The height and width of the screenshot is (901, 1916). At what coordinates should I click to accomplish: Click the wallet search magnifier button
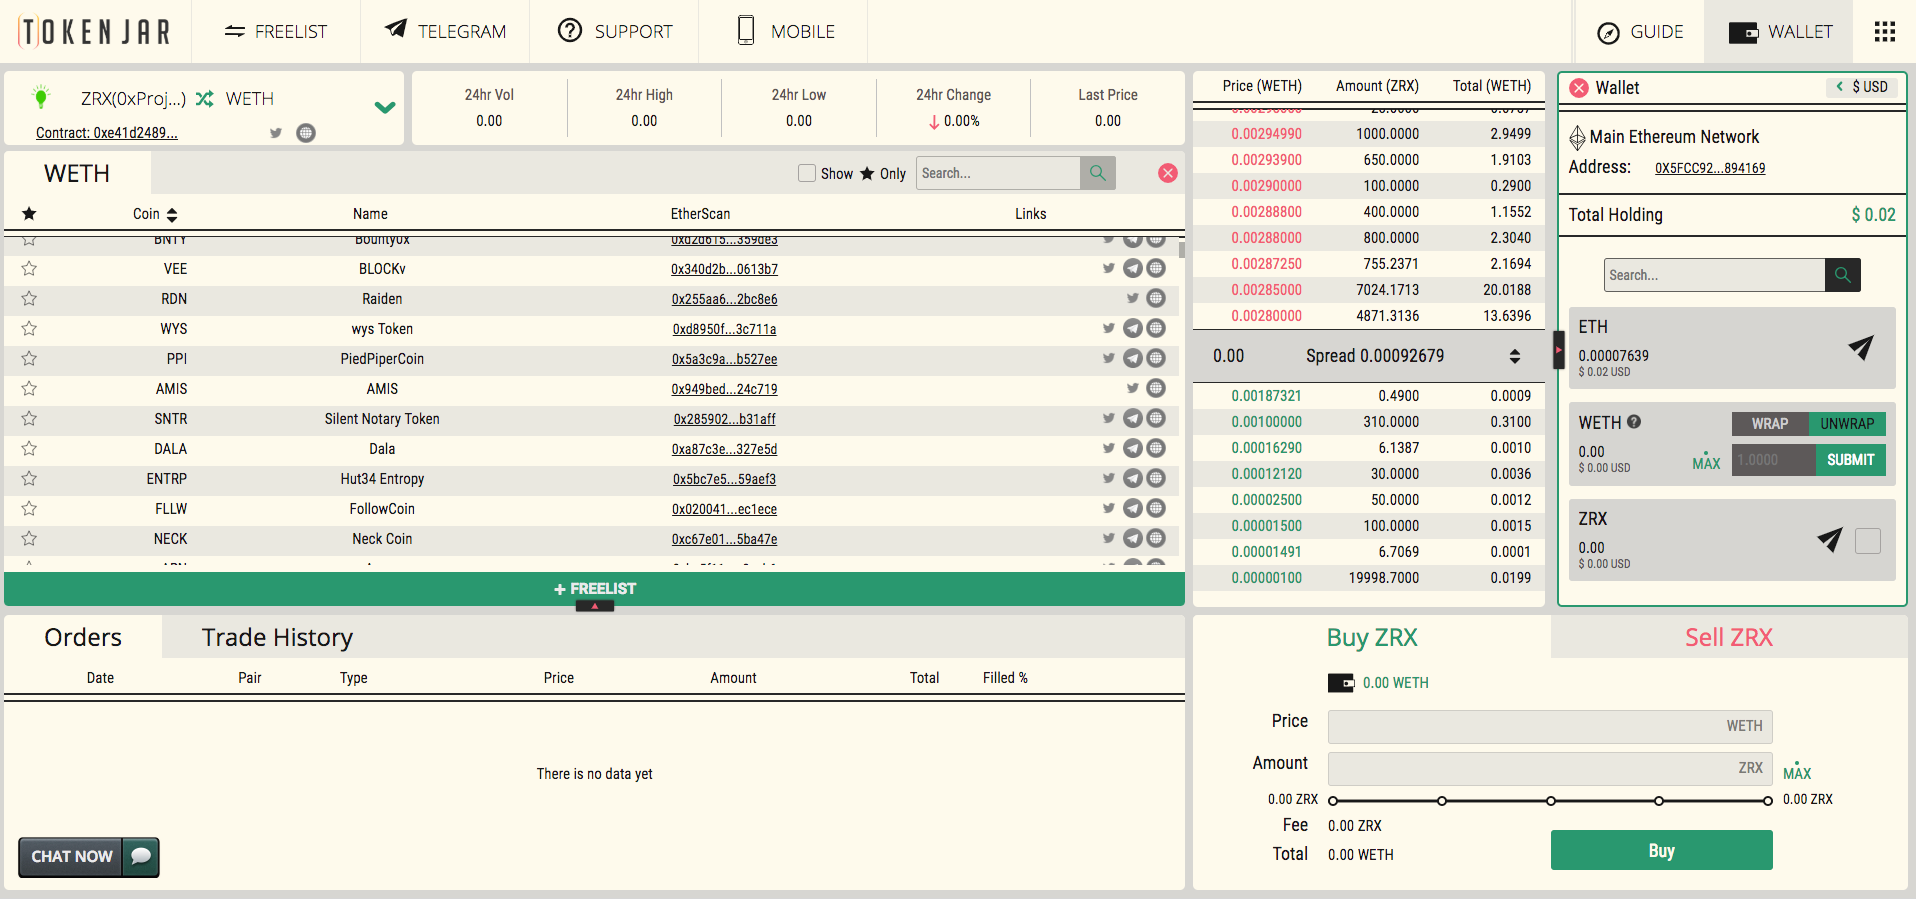[1842, 275]
